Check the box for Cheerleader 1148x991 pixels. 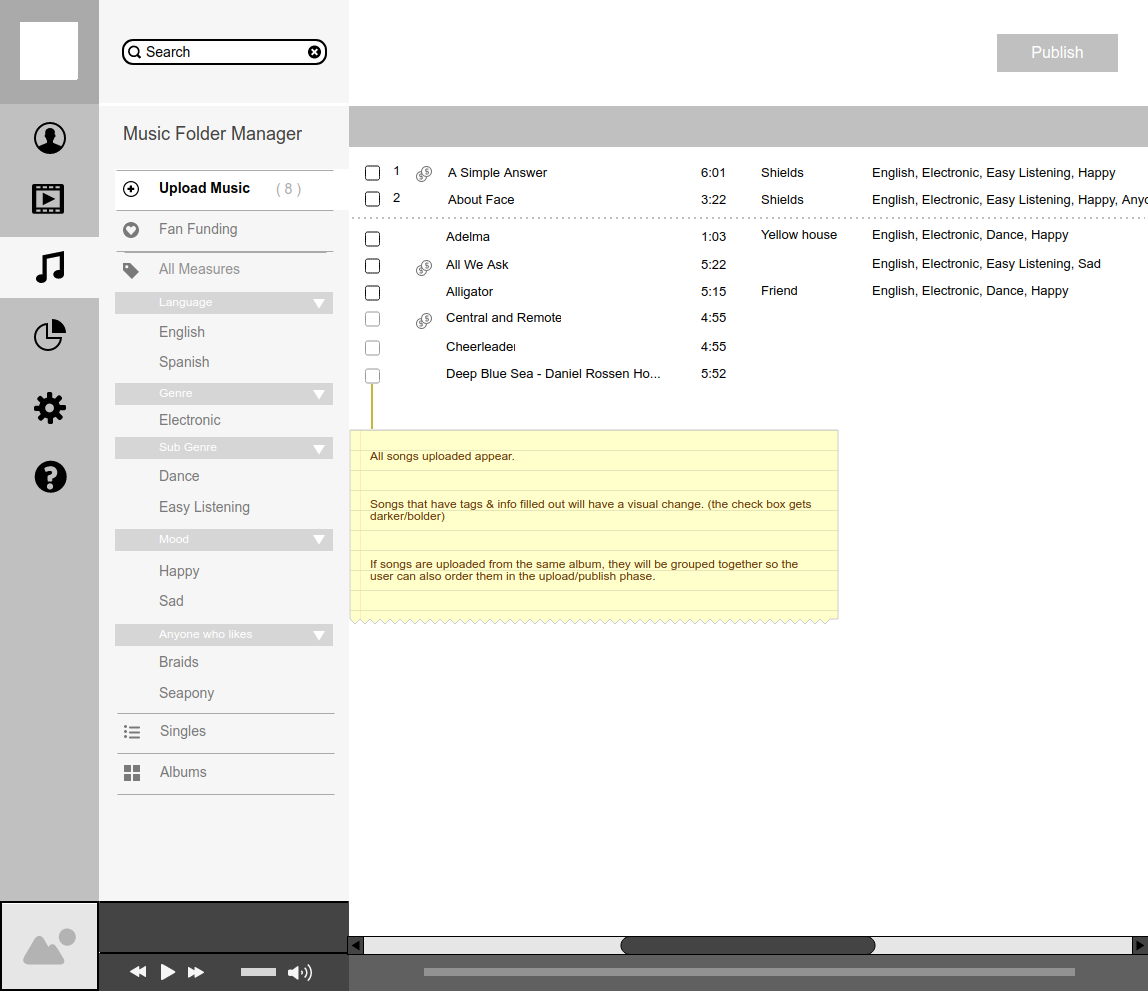[x=373, y=348]
